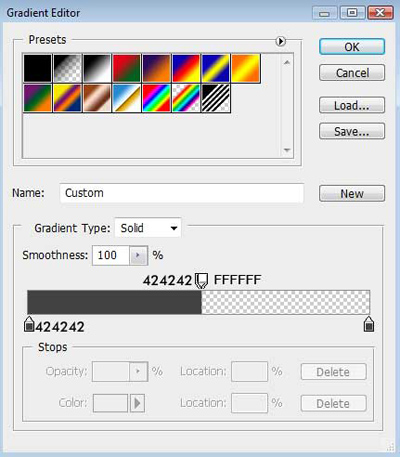Select the Red, Green gradient preset
Screen dimensions: 400x457
click(127, 68)
